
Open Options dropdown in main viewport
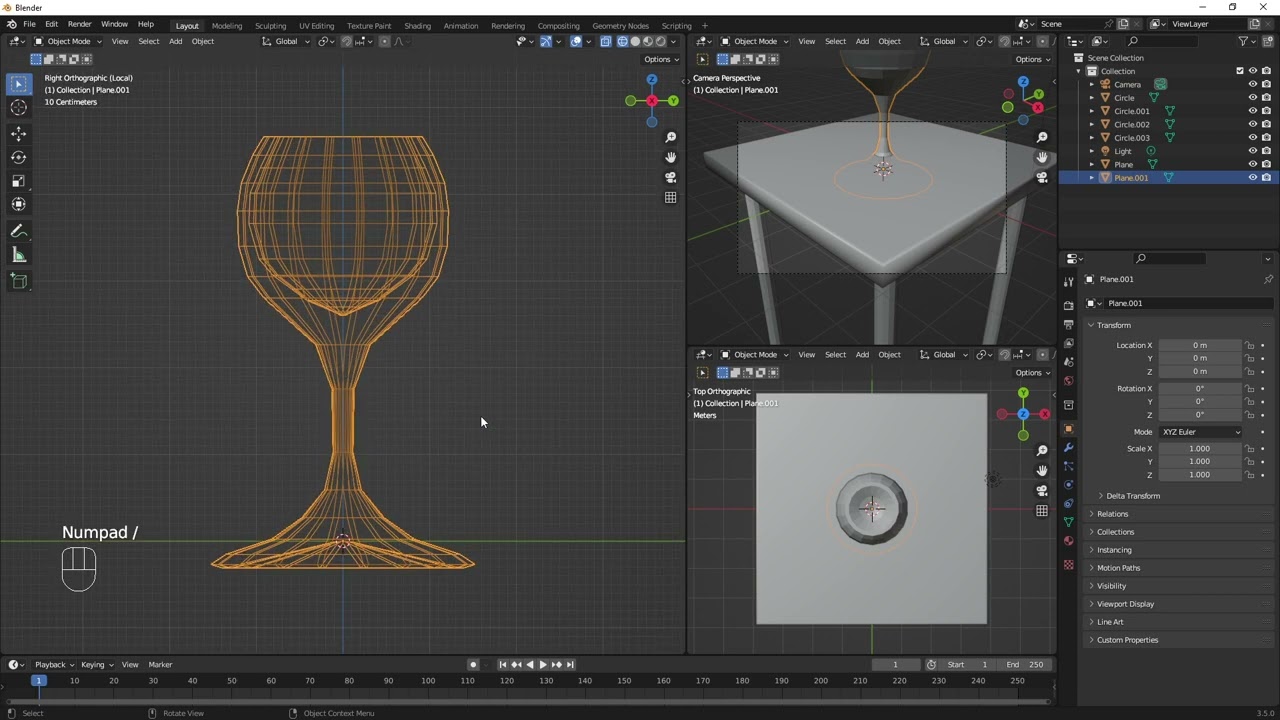662,60
